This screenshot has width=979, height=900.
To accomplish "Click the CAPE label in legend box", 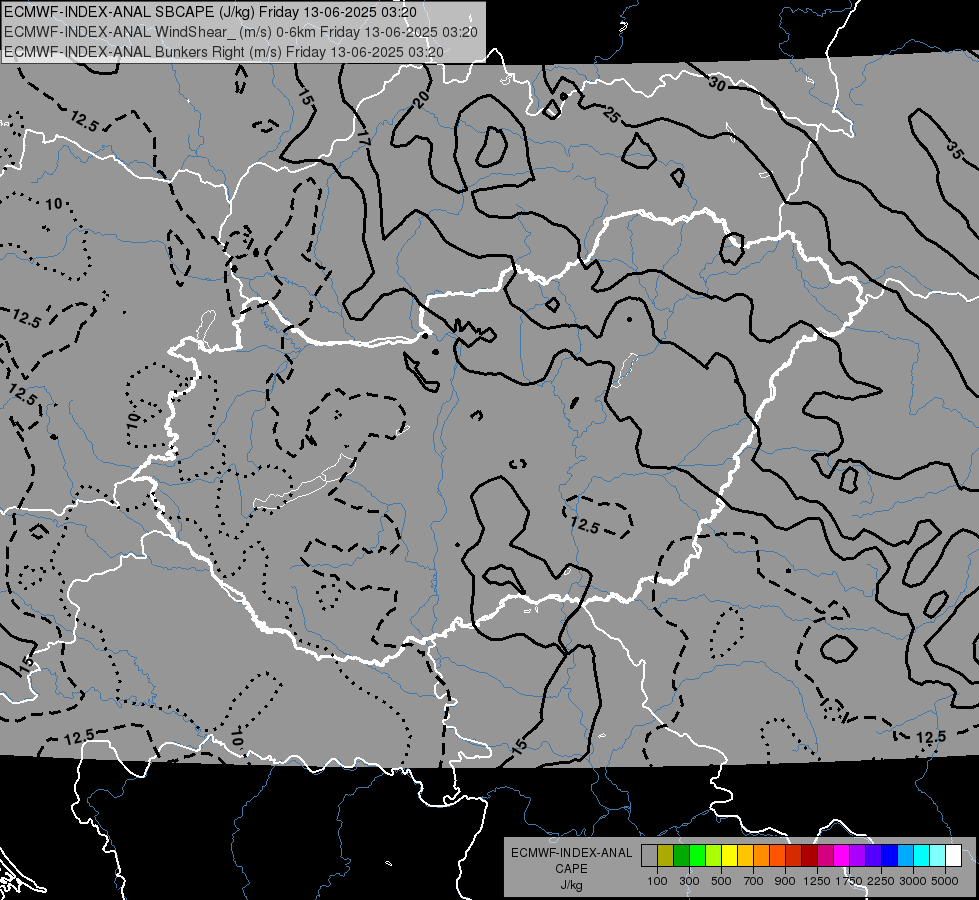I will pos(571,869).
